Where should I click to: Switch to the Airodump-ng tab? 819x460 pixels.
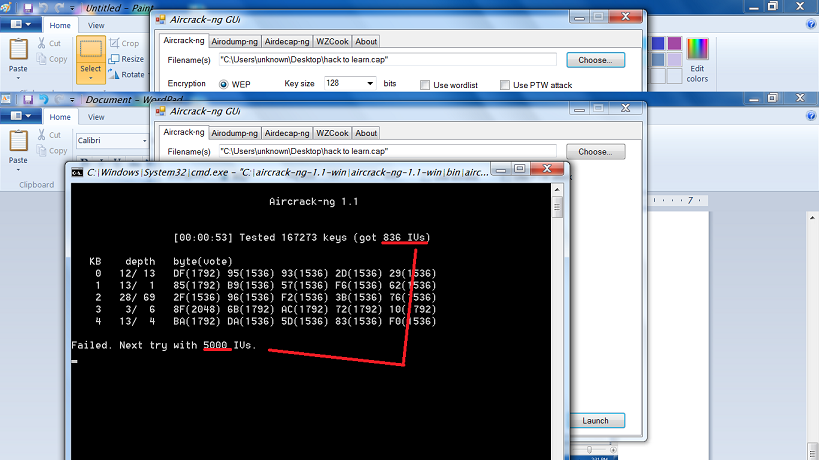[x=235, y=41]
